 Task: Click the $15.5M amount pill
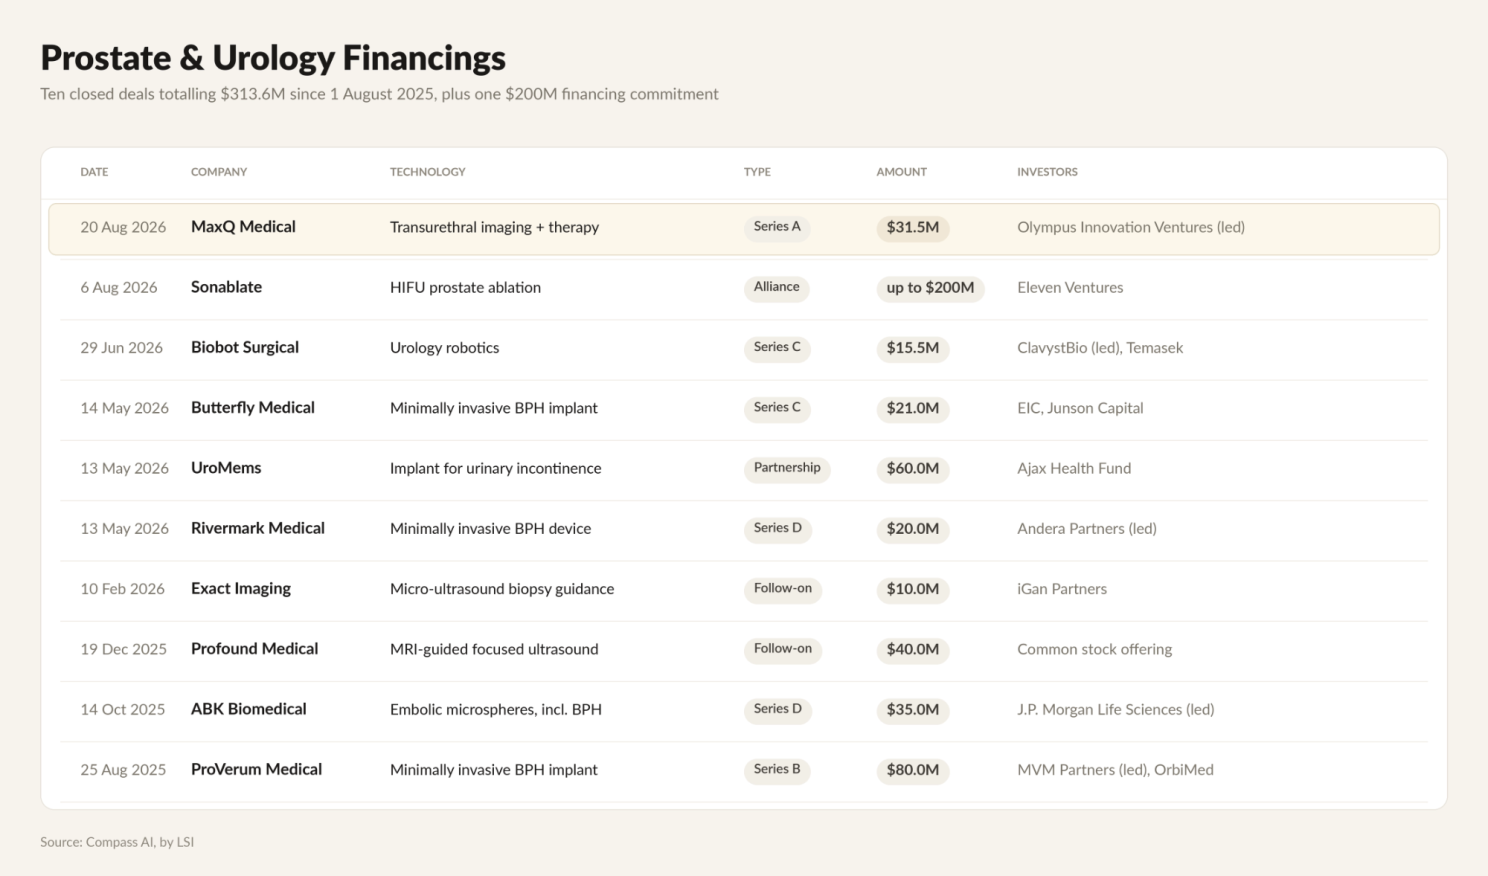click(x=912, y=348)
